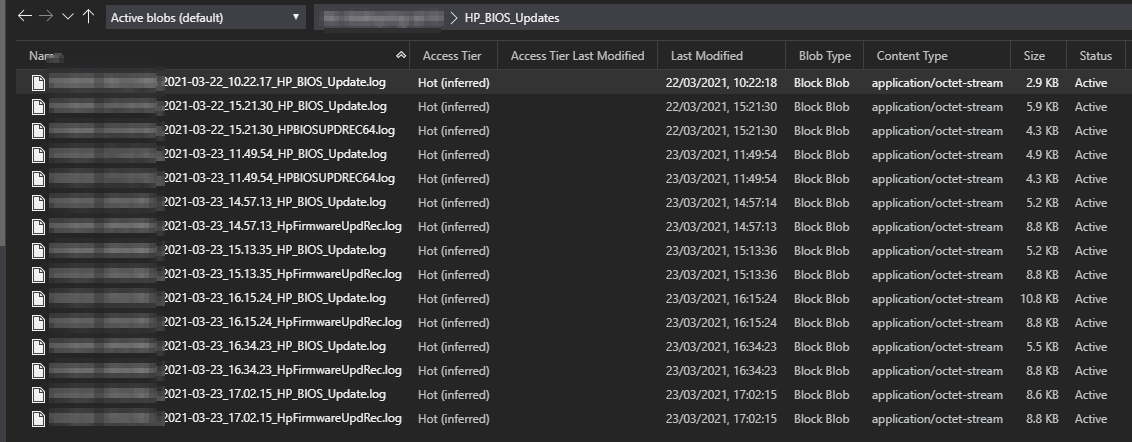The height and width of the screenshot is (442, 1132).
Task: Click file icon of 10.22.17_HP_BIOS_Update.log
Action: (38, 83)
